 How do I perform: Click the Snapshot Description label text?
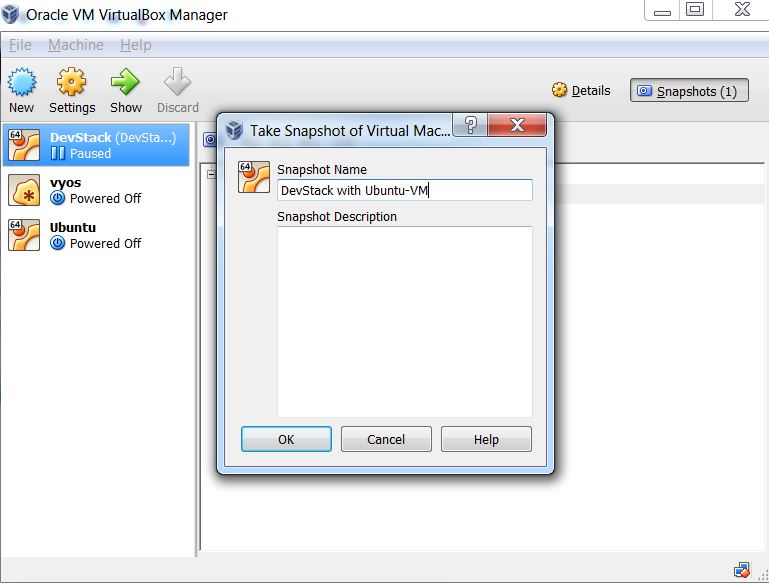337,217
